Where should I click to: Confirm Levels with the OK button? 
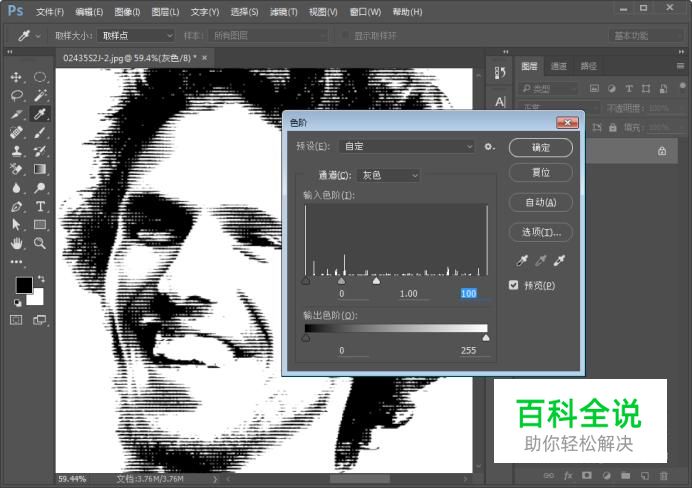click(x=541, y=147)
